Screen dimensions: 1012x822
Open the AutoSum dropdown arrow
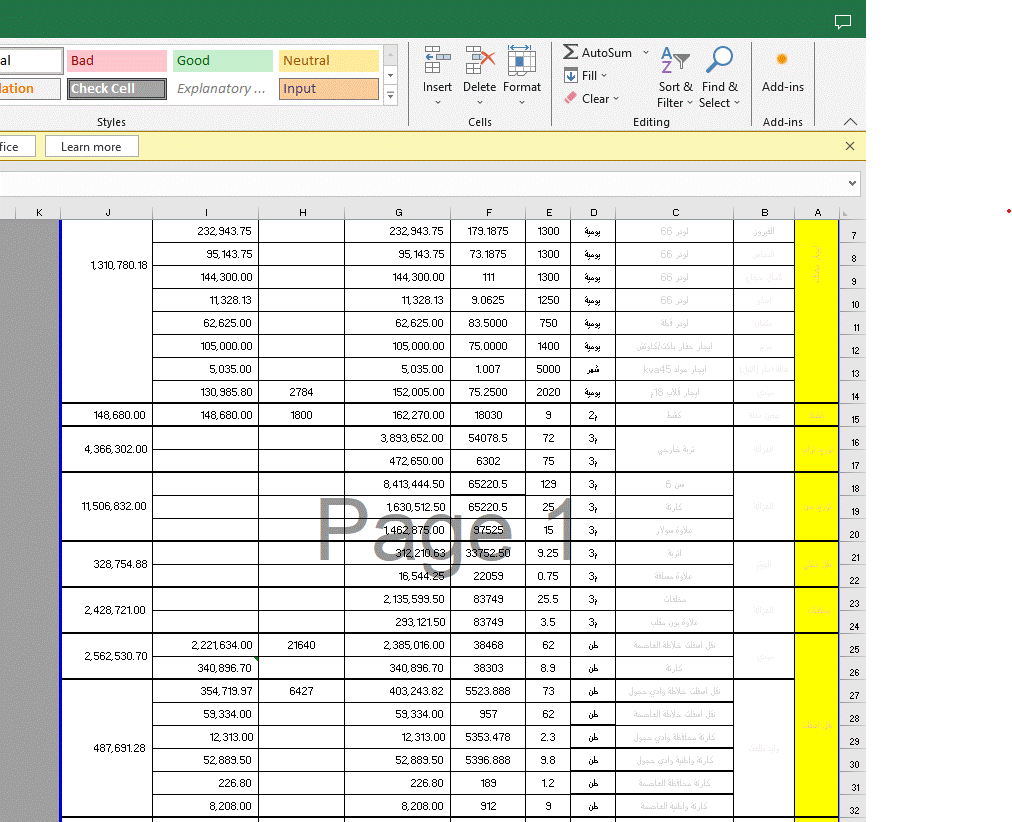[x=645, y=52]
